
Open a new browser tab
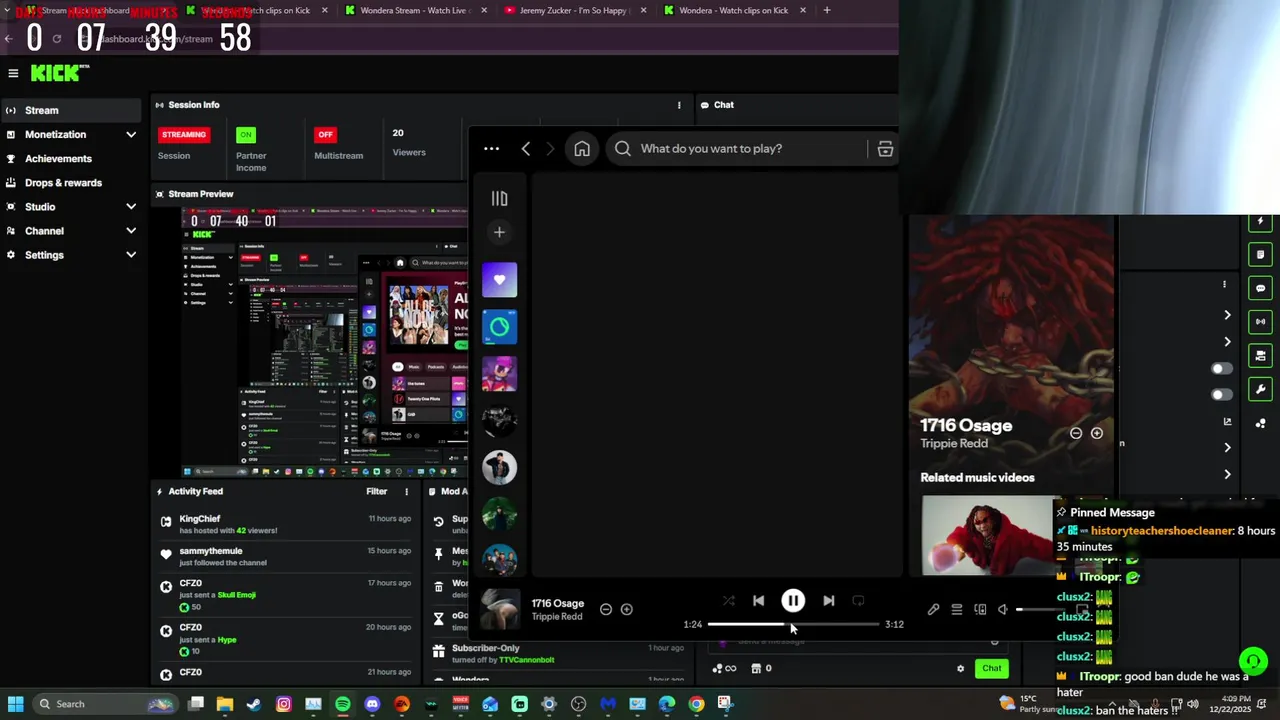click(826, 10)
